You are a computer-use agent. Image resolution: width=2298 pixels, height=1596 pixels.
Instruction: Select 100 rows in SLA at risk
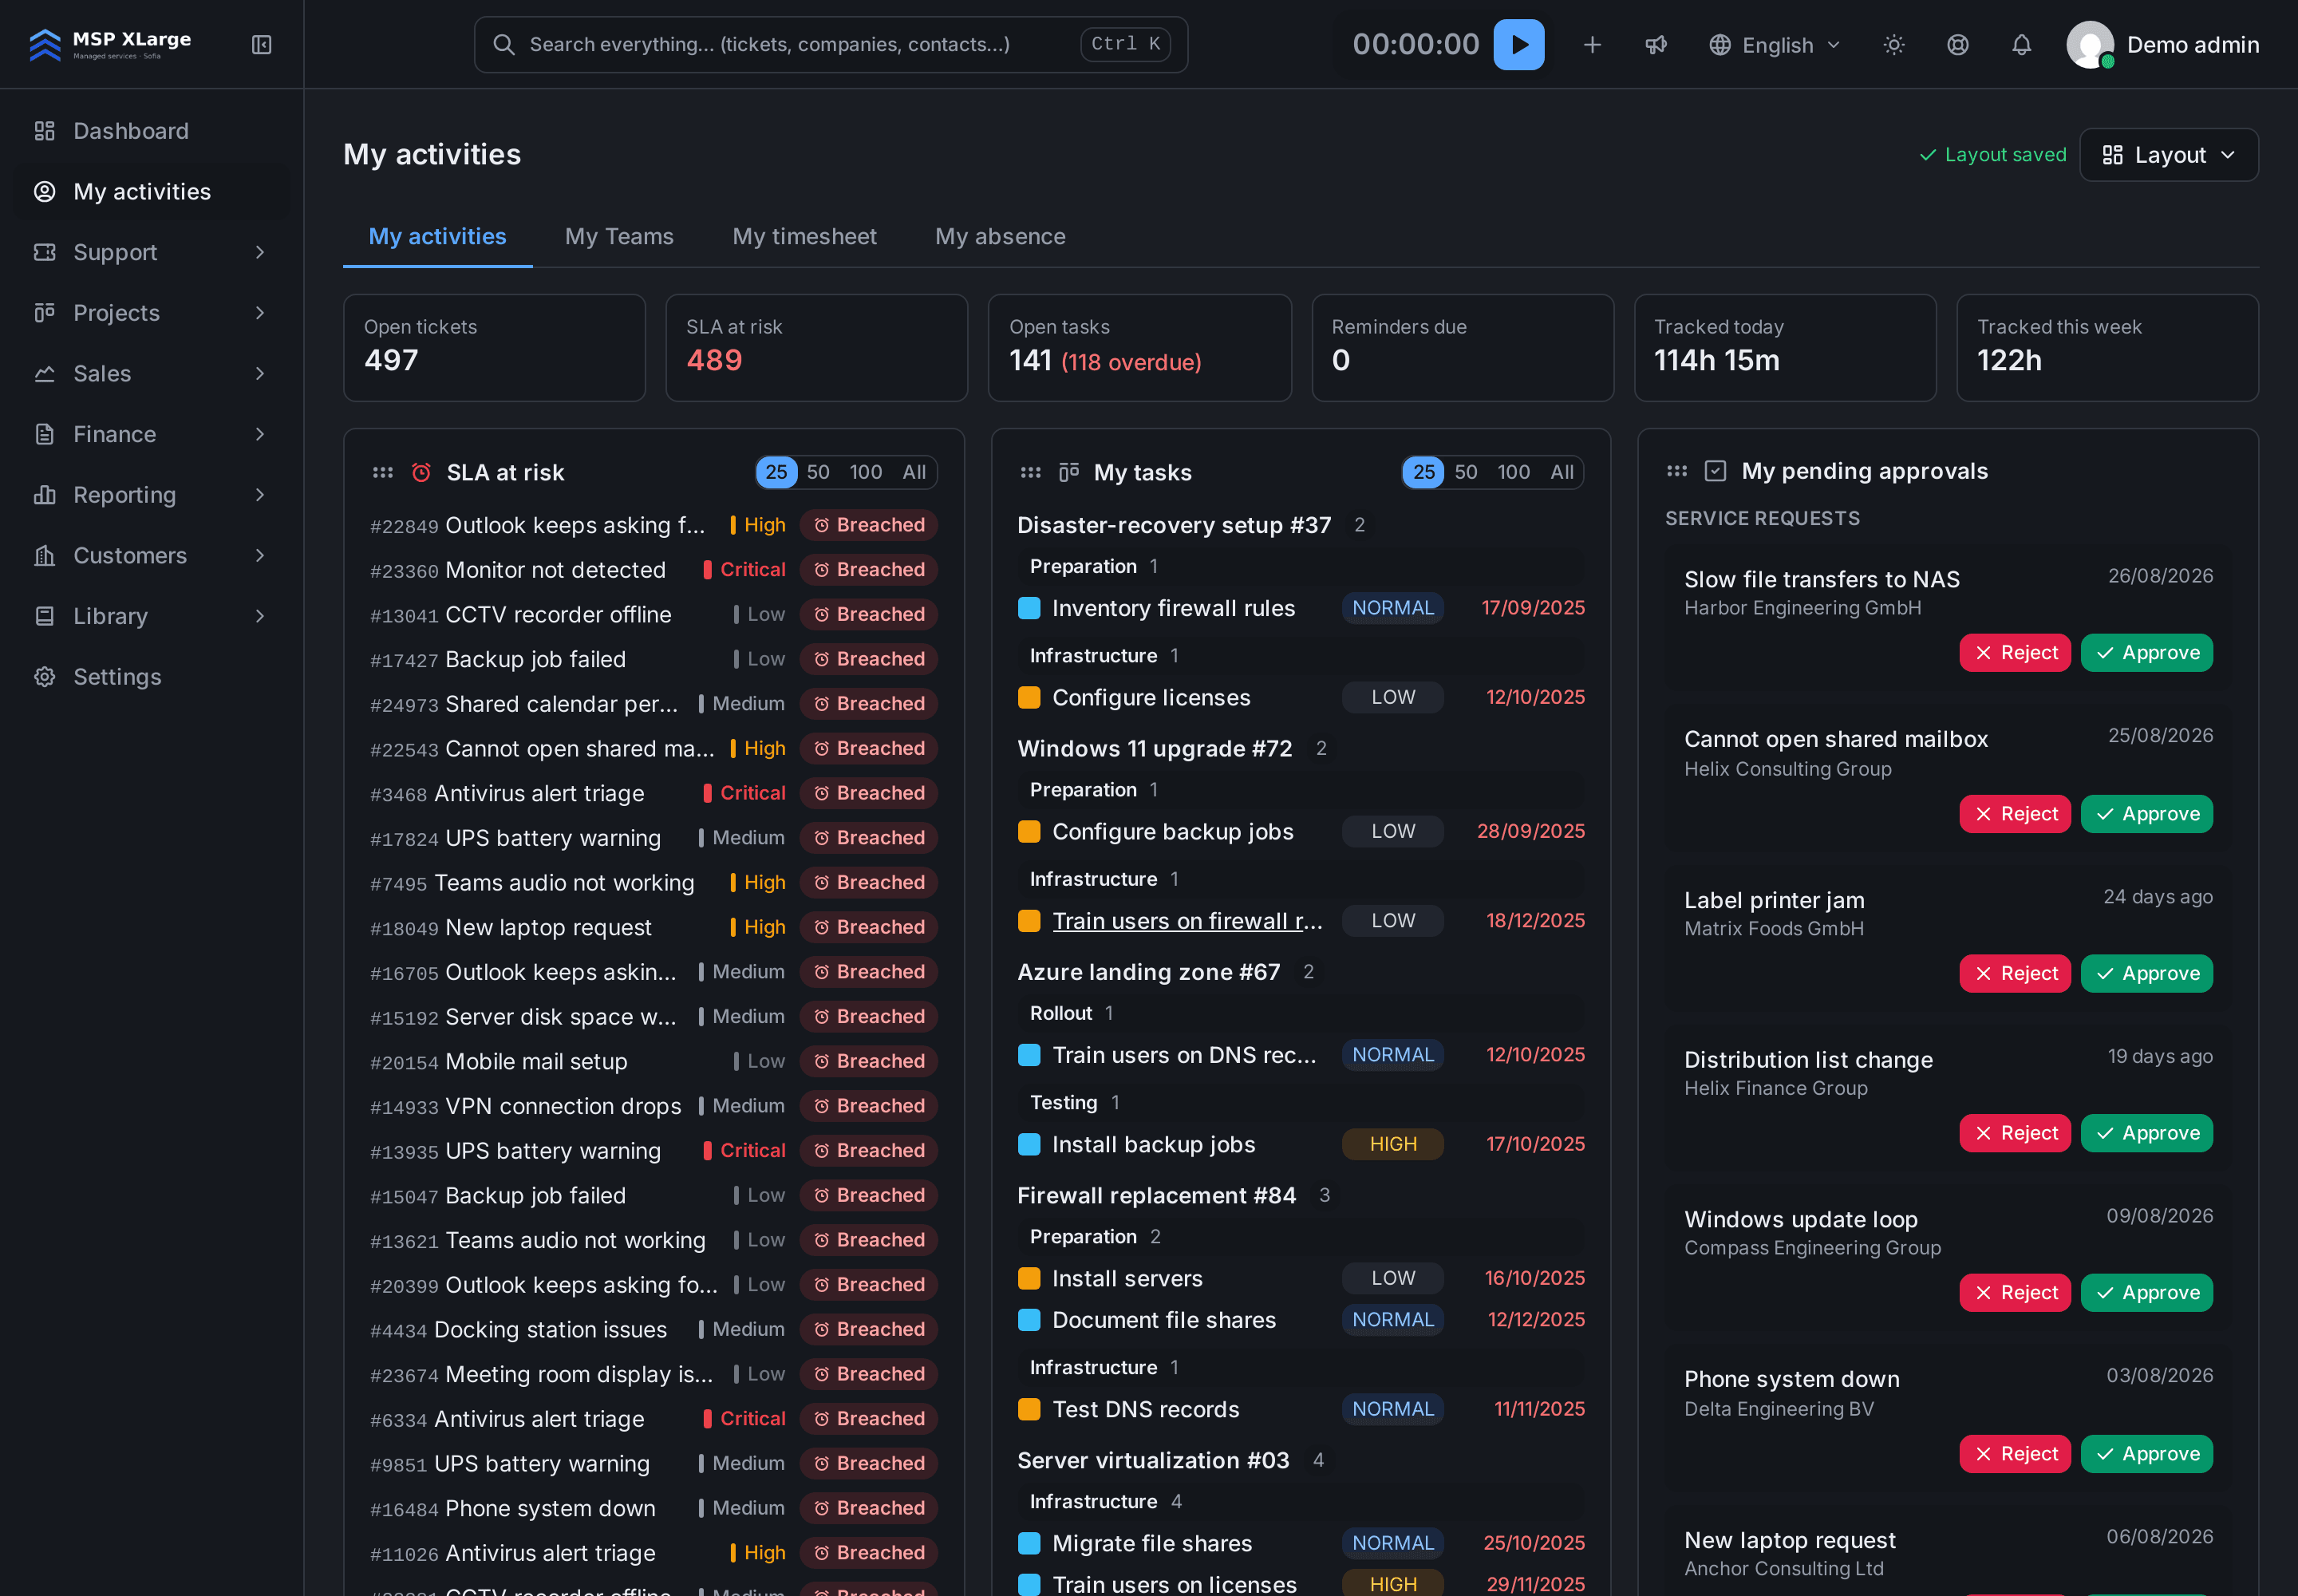coord(865,472)
